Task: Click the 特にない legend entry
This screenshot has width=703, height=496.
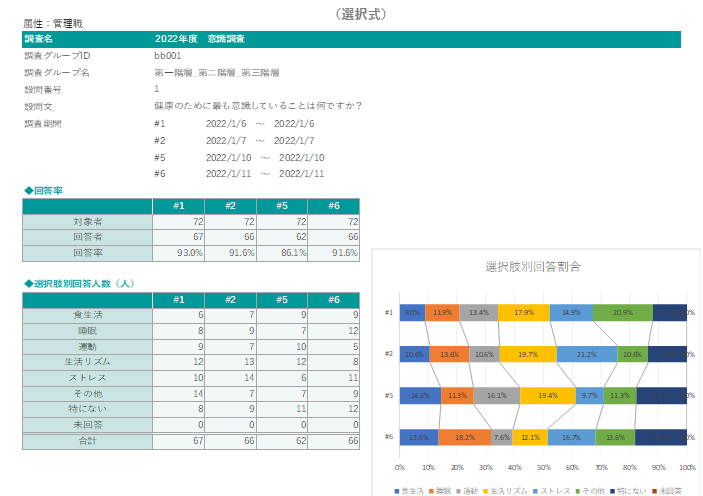Action: [x=631, y=491]
